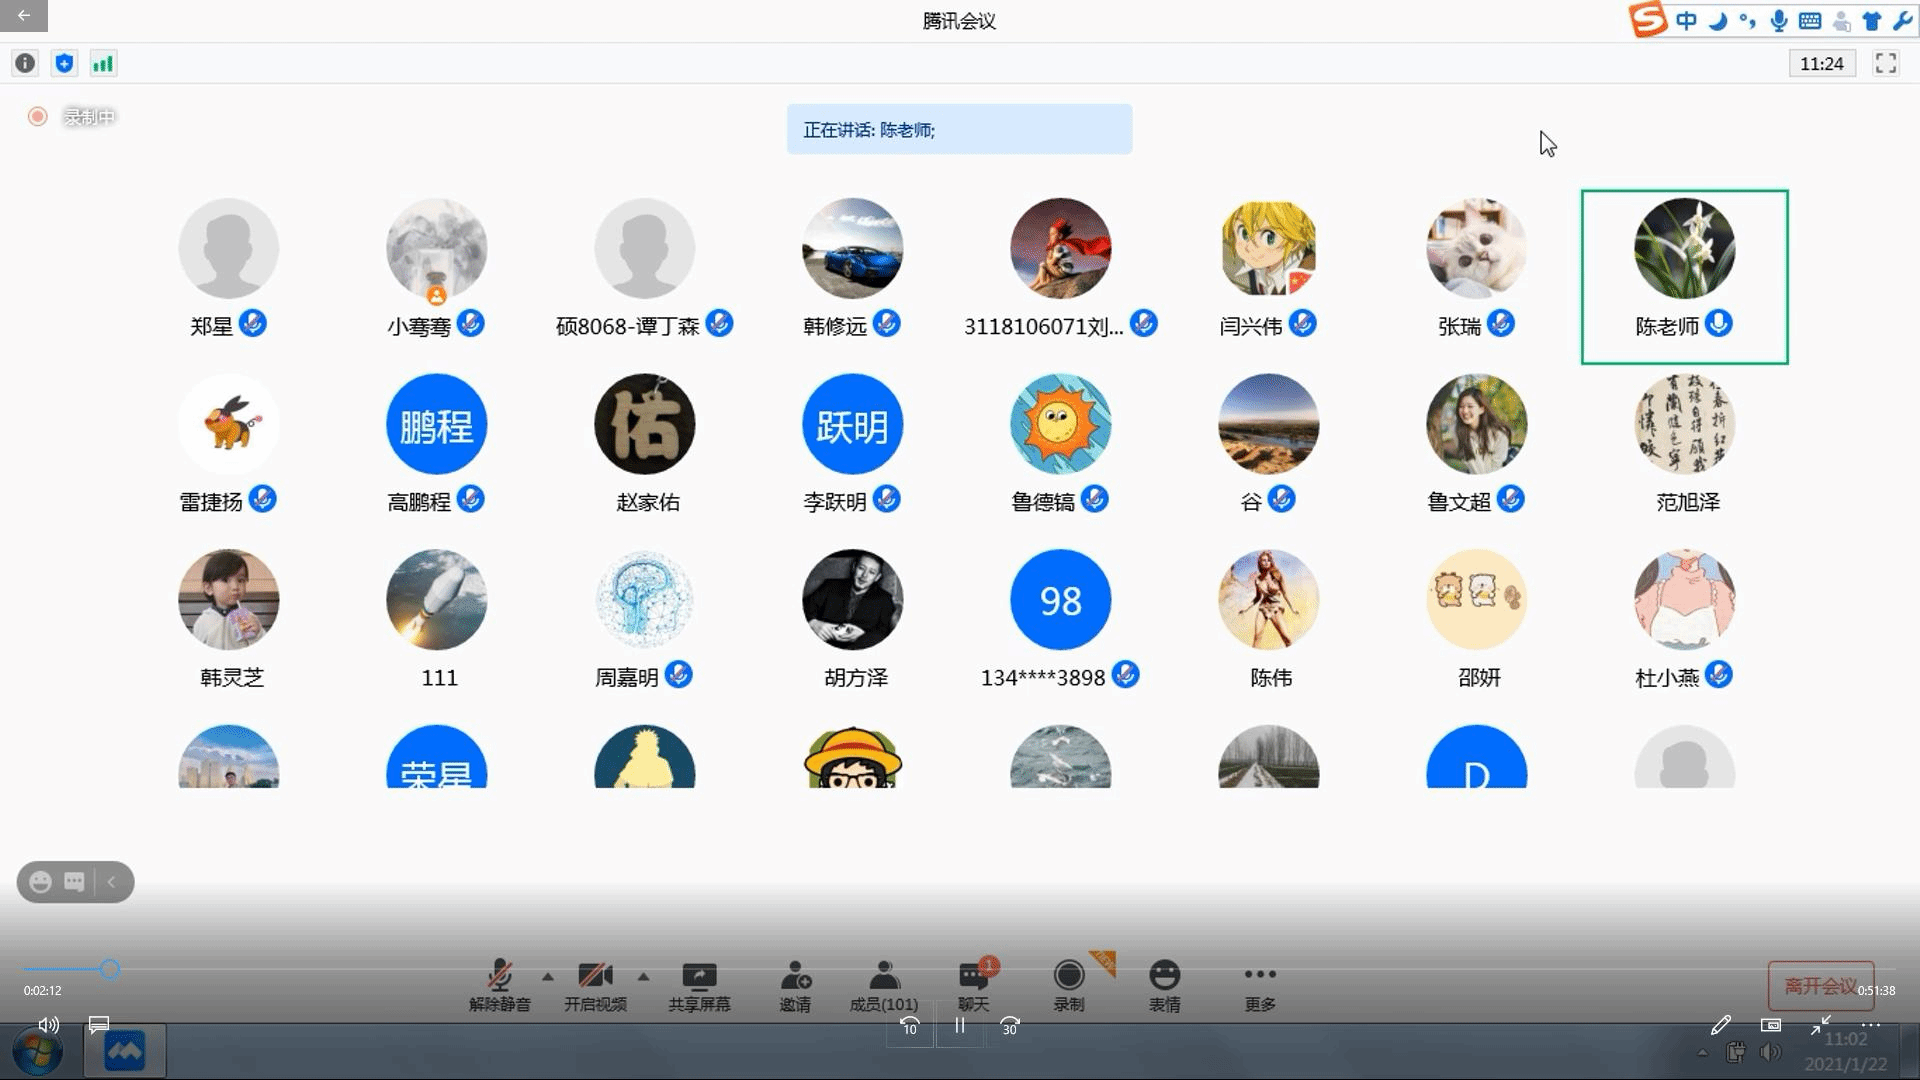The width and height of the screenshot is (1920, 1080).
Task: Click the video playback progress slider handle
Action: tap(110, 969)
